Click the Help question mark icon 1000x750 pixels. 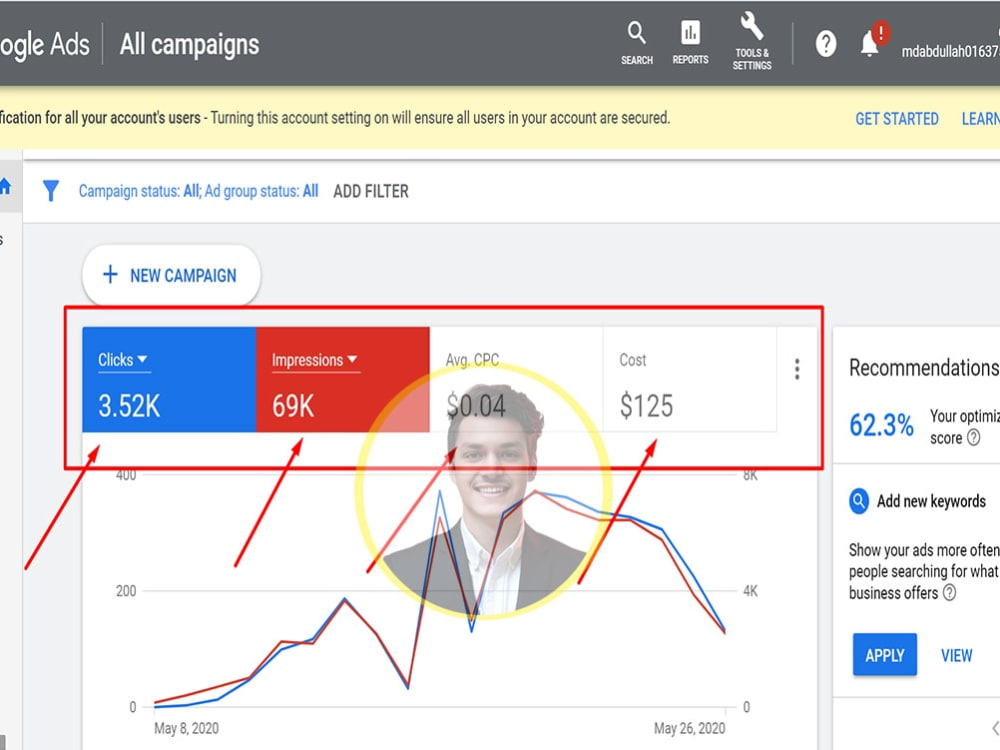pyautogui.click(x=825, y=44)
